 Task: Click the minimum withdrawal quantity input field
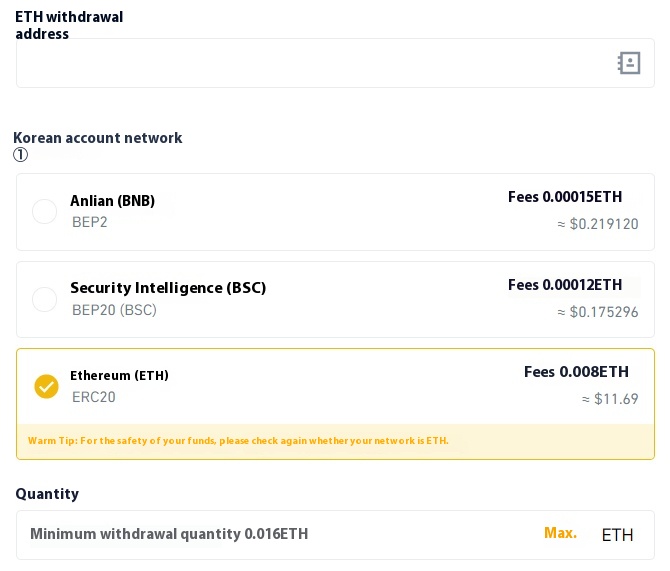pos(280,534)
